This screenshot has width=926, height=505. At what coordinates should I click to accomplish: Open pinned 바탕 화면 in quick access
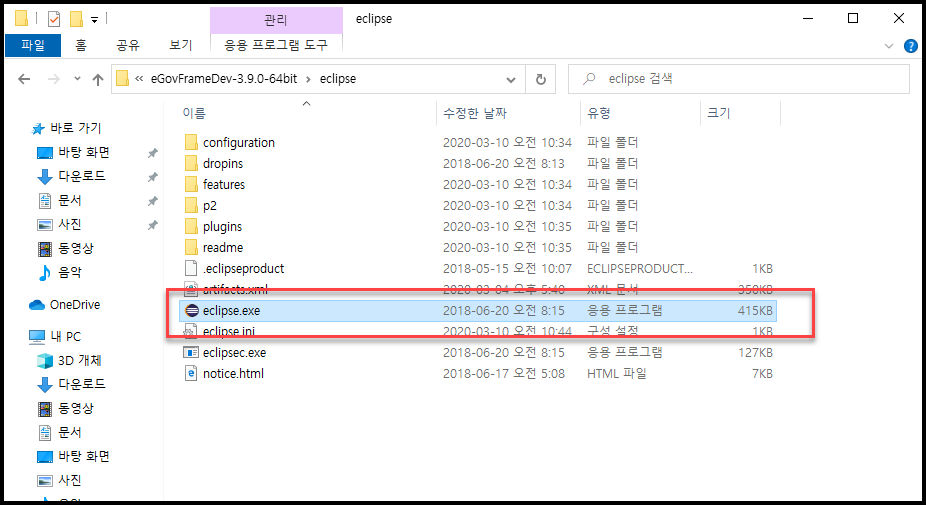(x=73, y=152)
